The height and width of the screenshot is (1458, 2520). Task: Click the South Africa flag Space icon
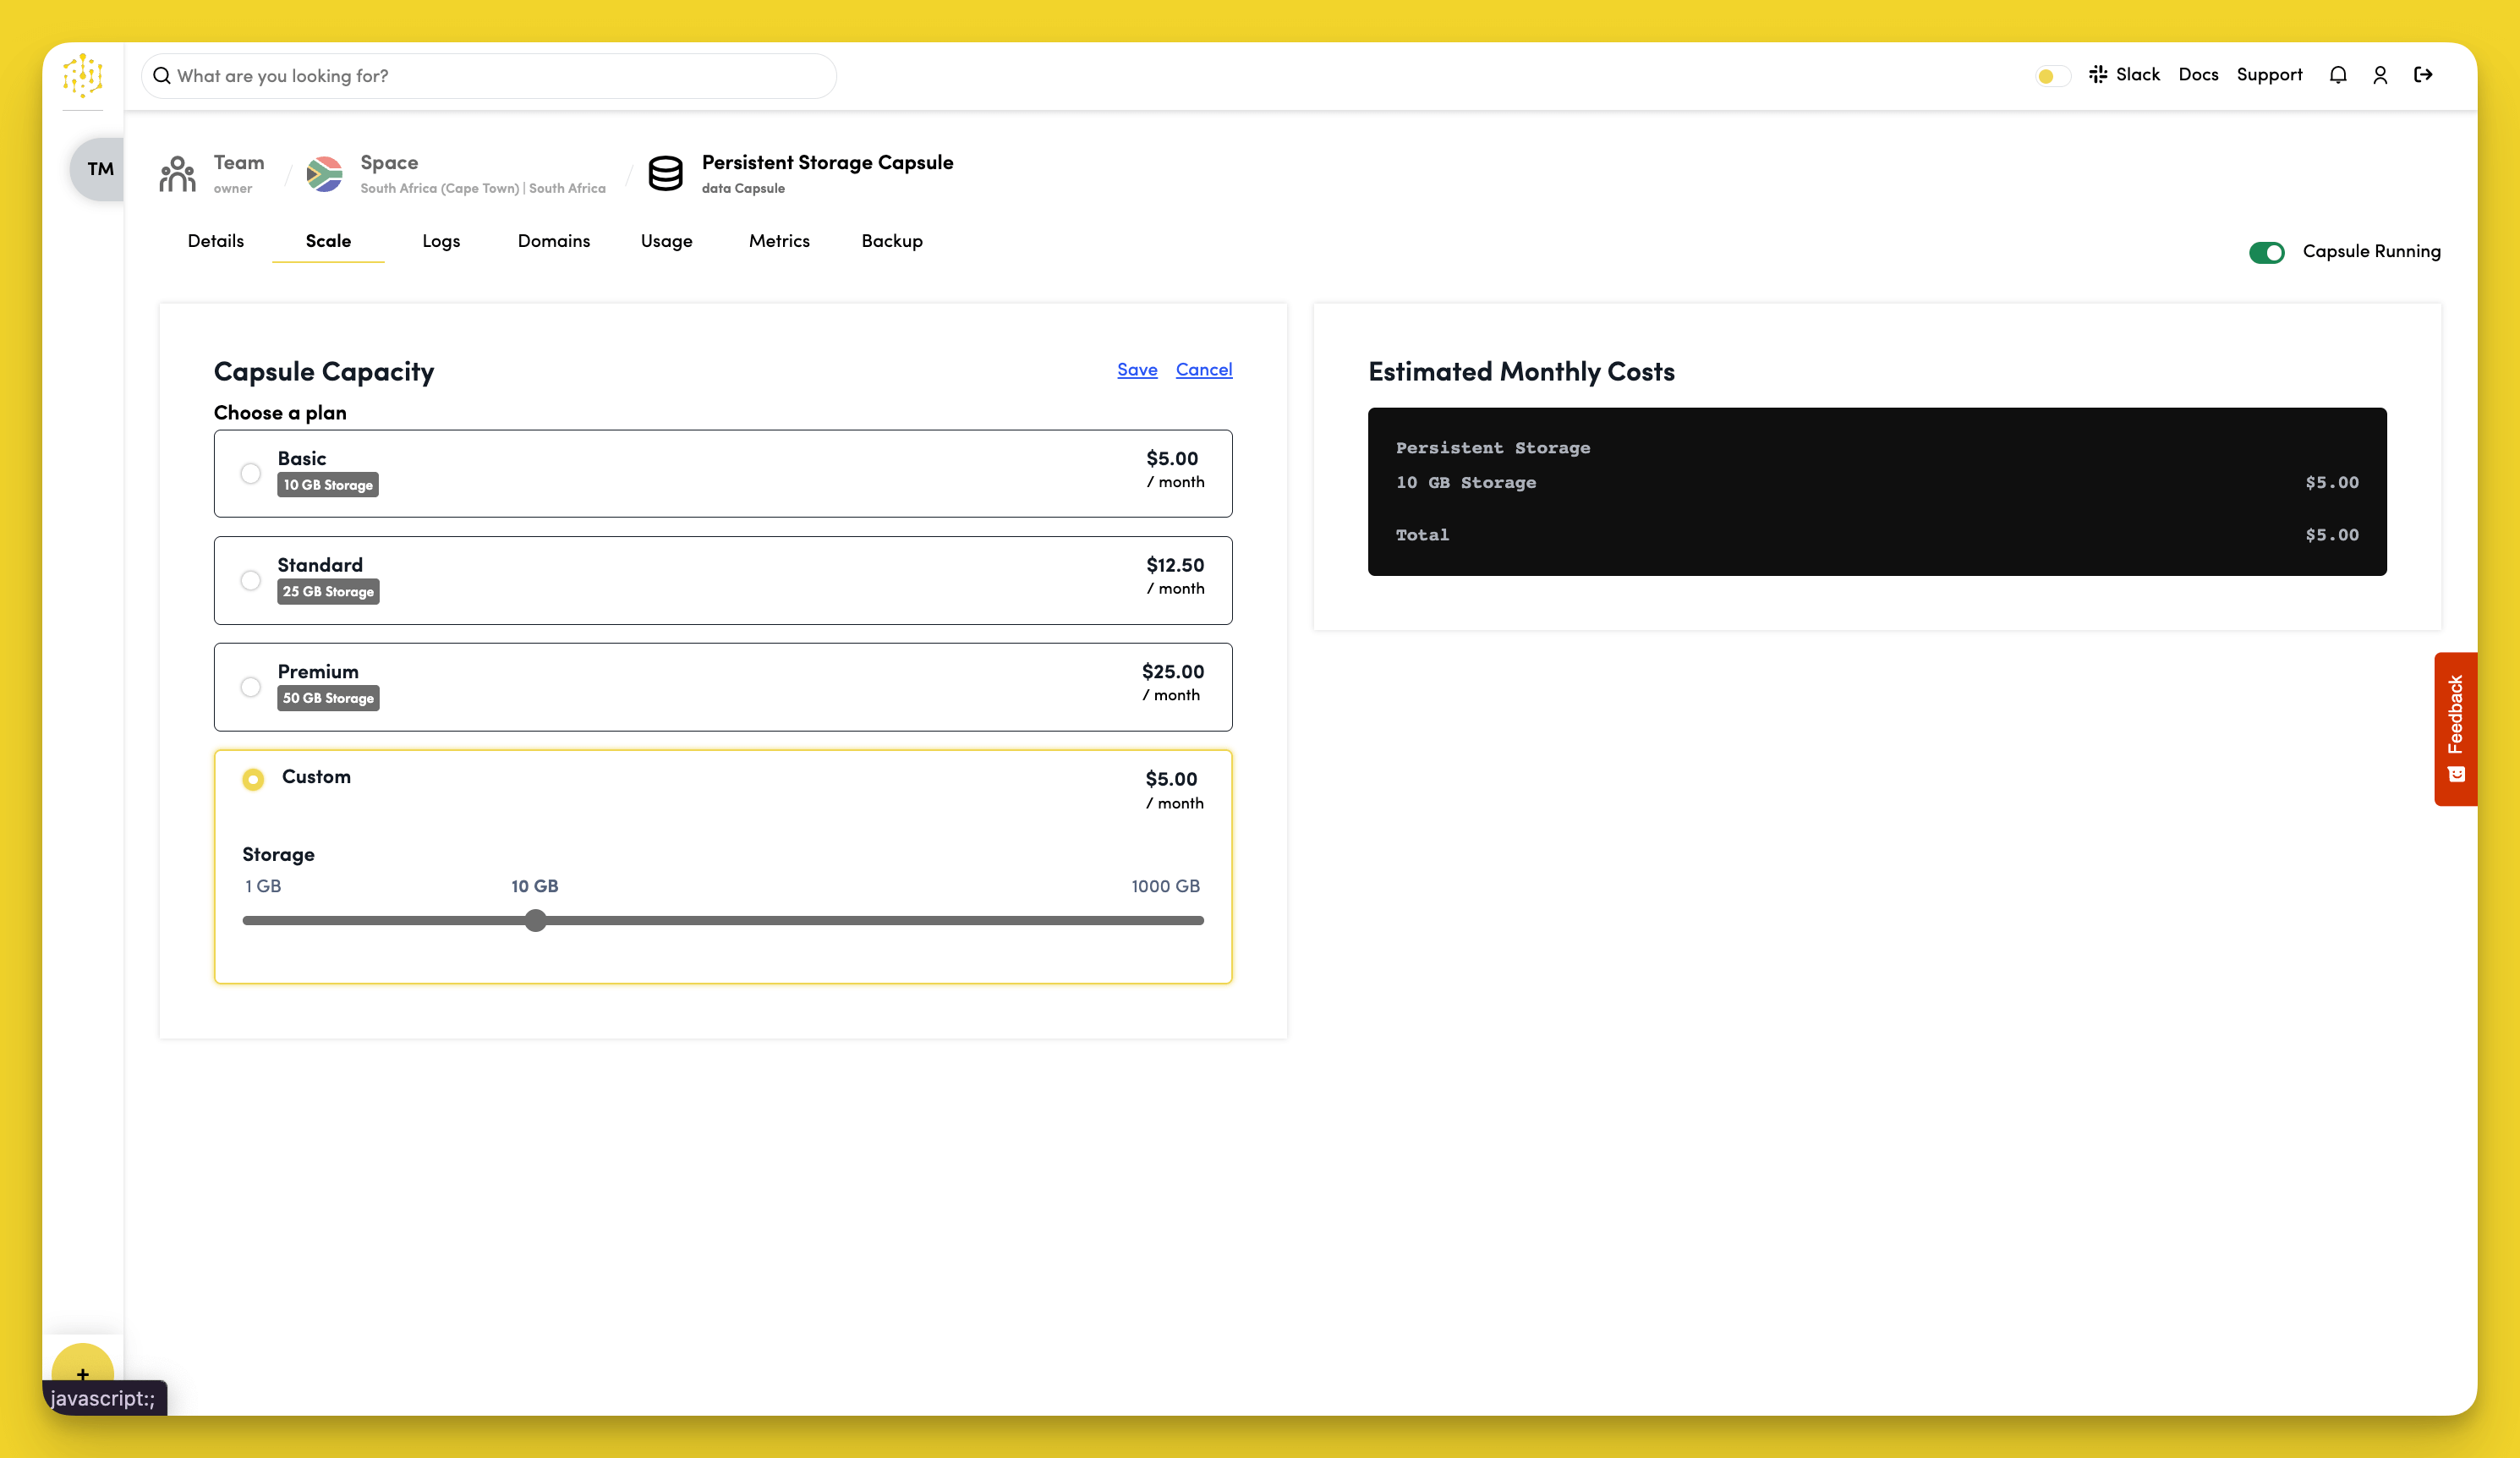point(324,174)
